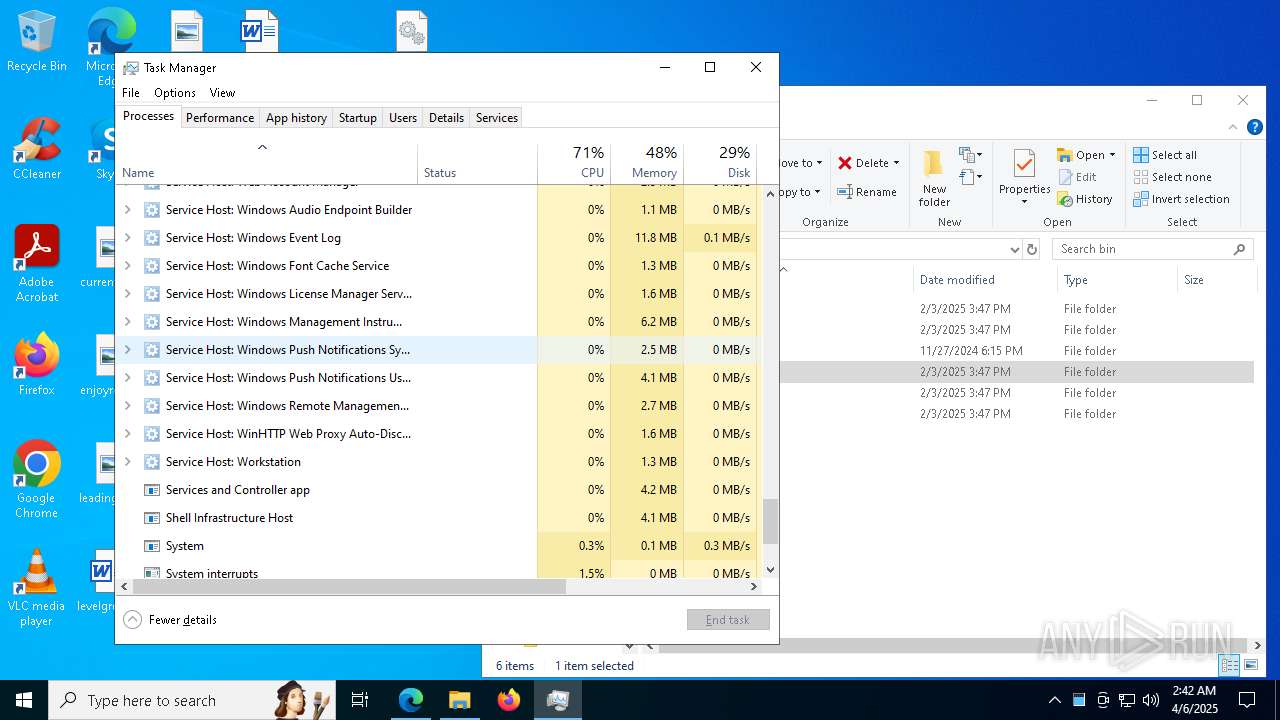Expand Service Host: Windows Remote Management row
Image resolution: width=1280 pixels, height=720 pixels.
pos(127,406)
